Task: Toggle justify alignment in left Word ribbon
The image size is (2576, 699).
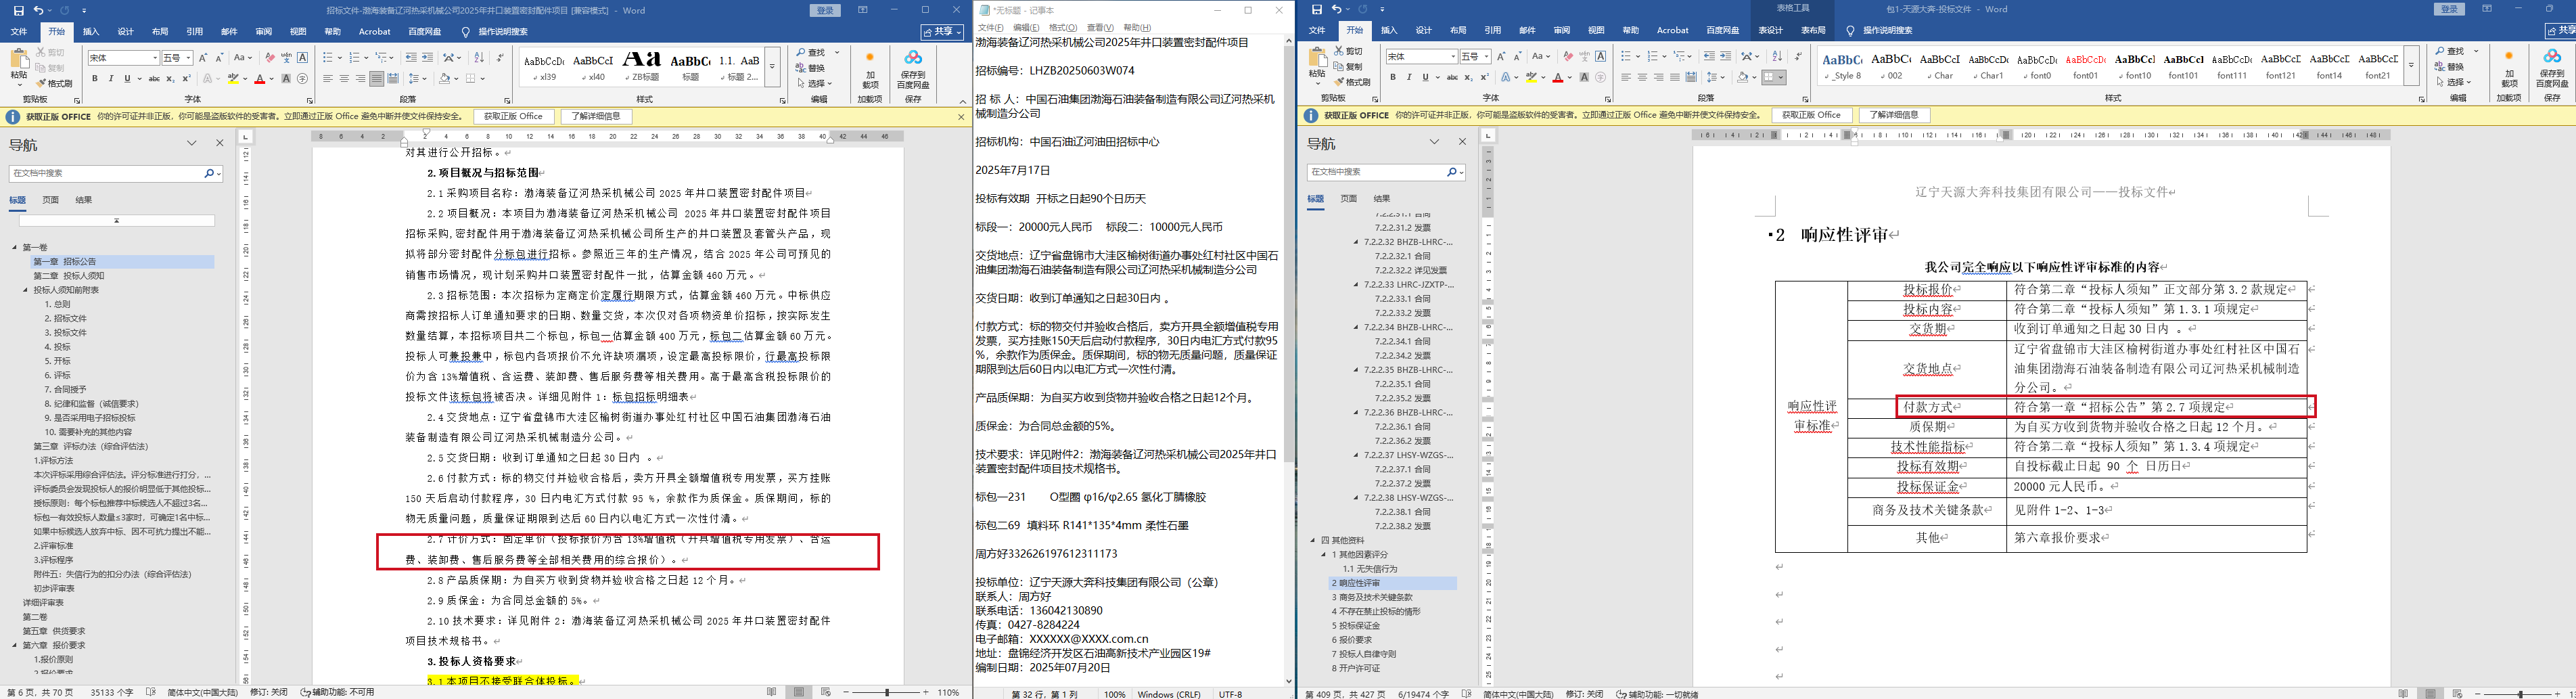Action: coord(376,78)
